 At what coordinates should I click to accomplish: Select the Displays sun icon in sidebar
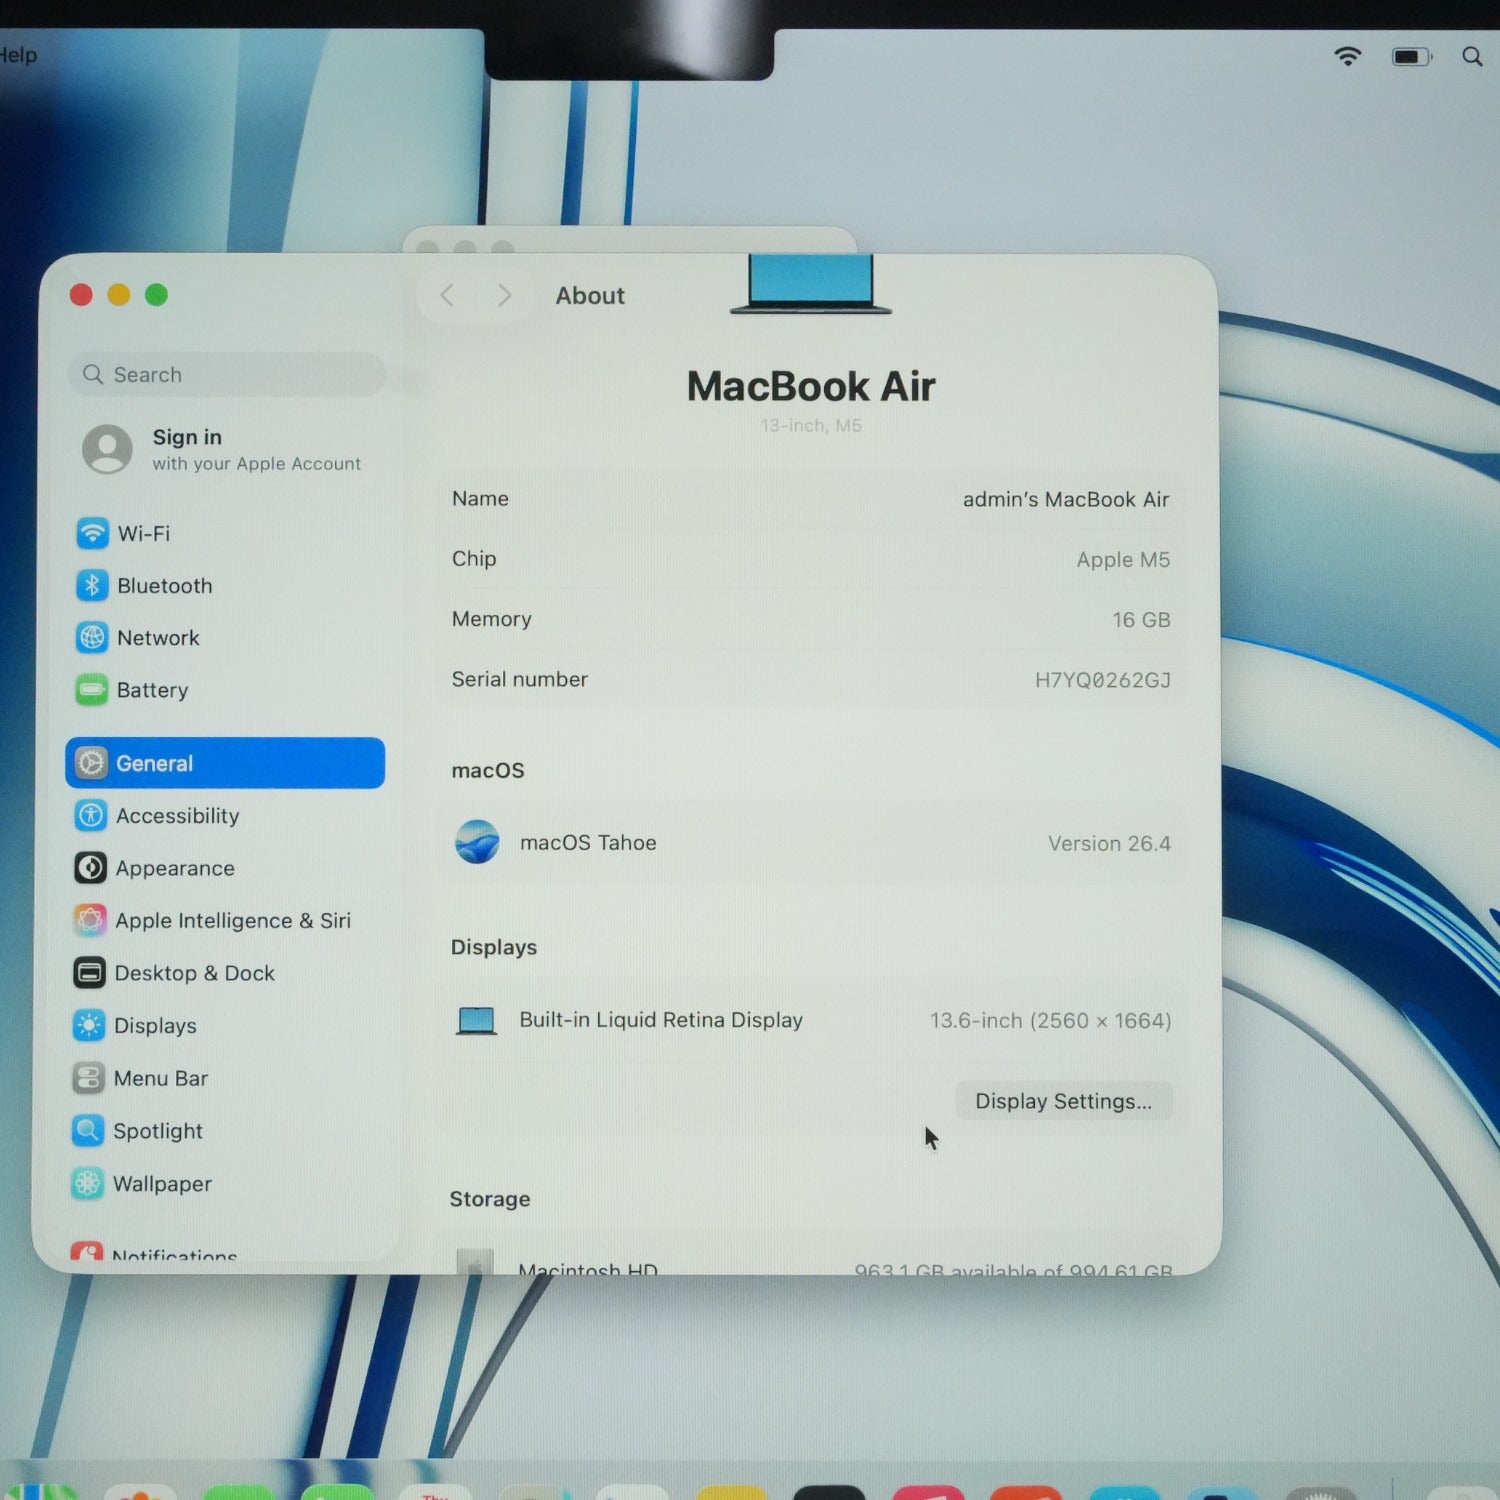point(89,1025)
